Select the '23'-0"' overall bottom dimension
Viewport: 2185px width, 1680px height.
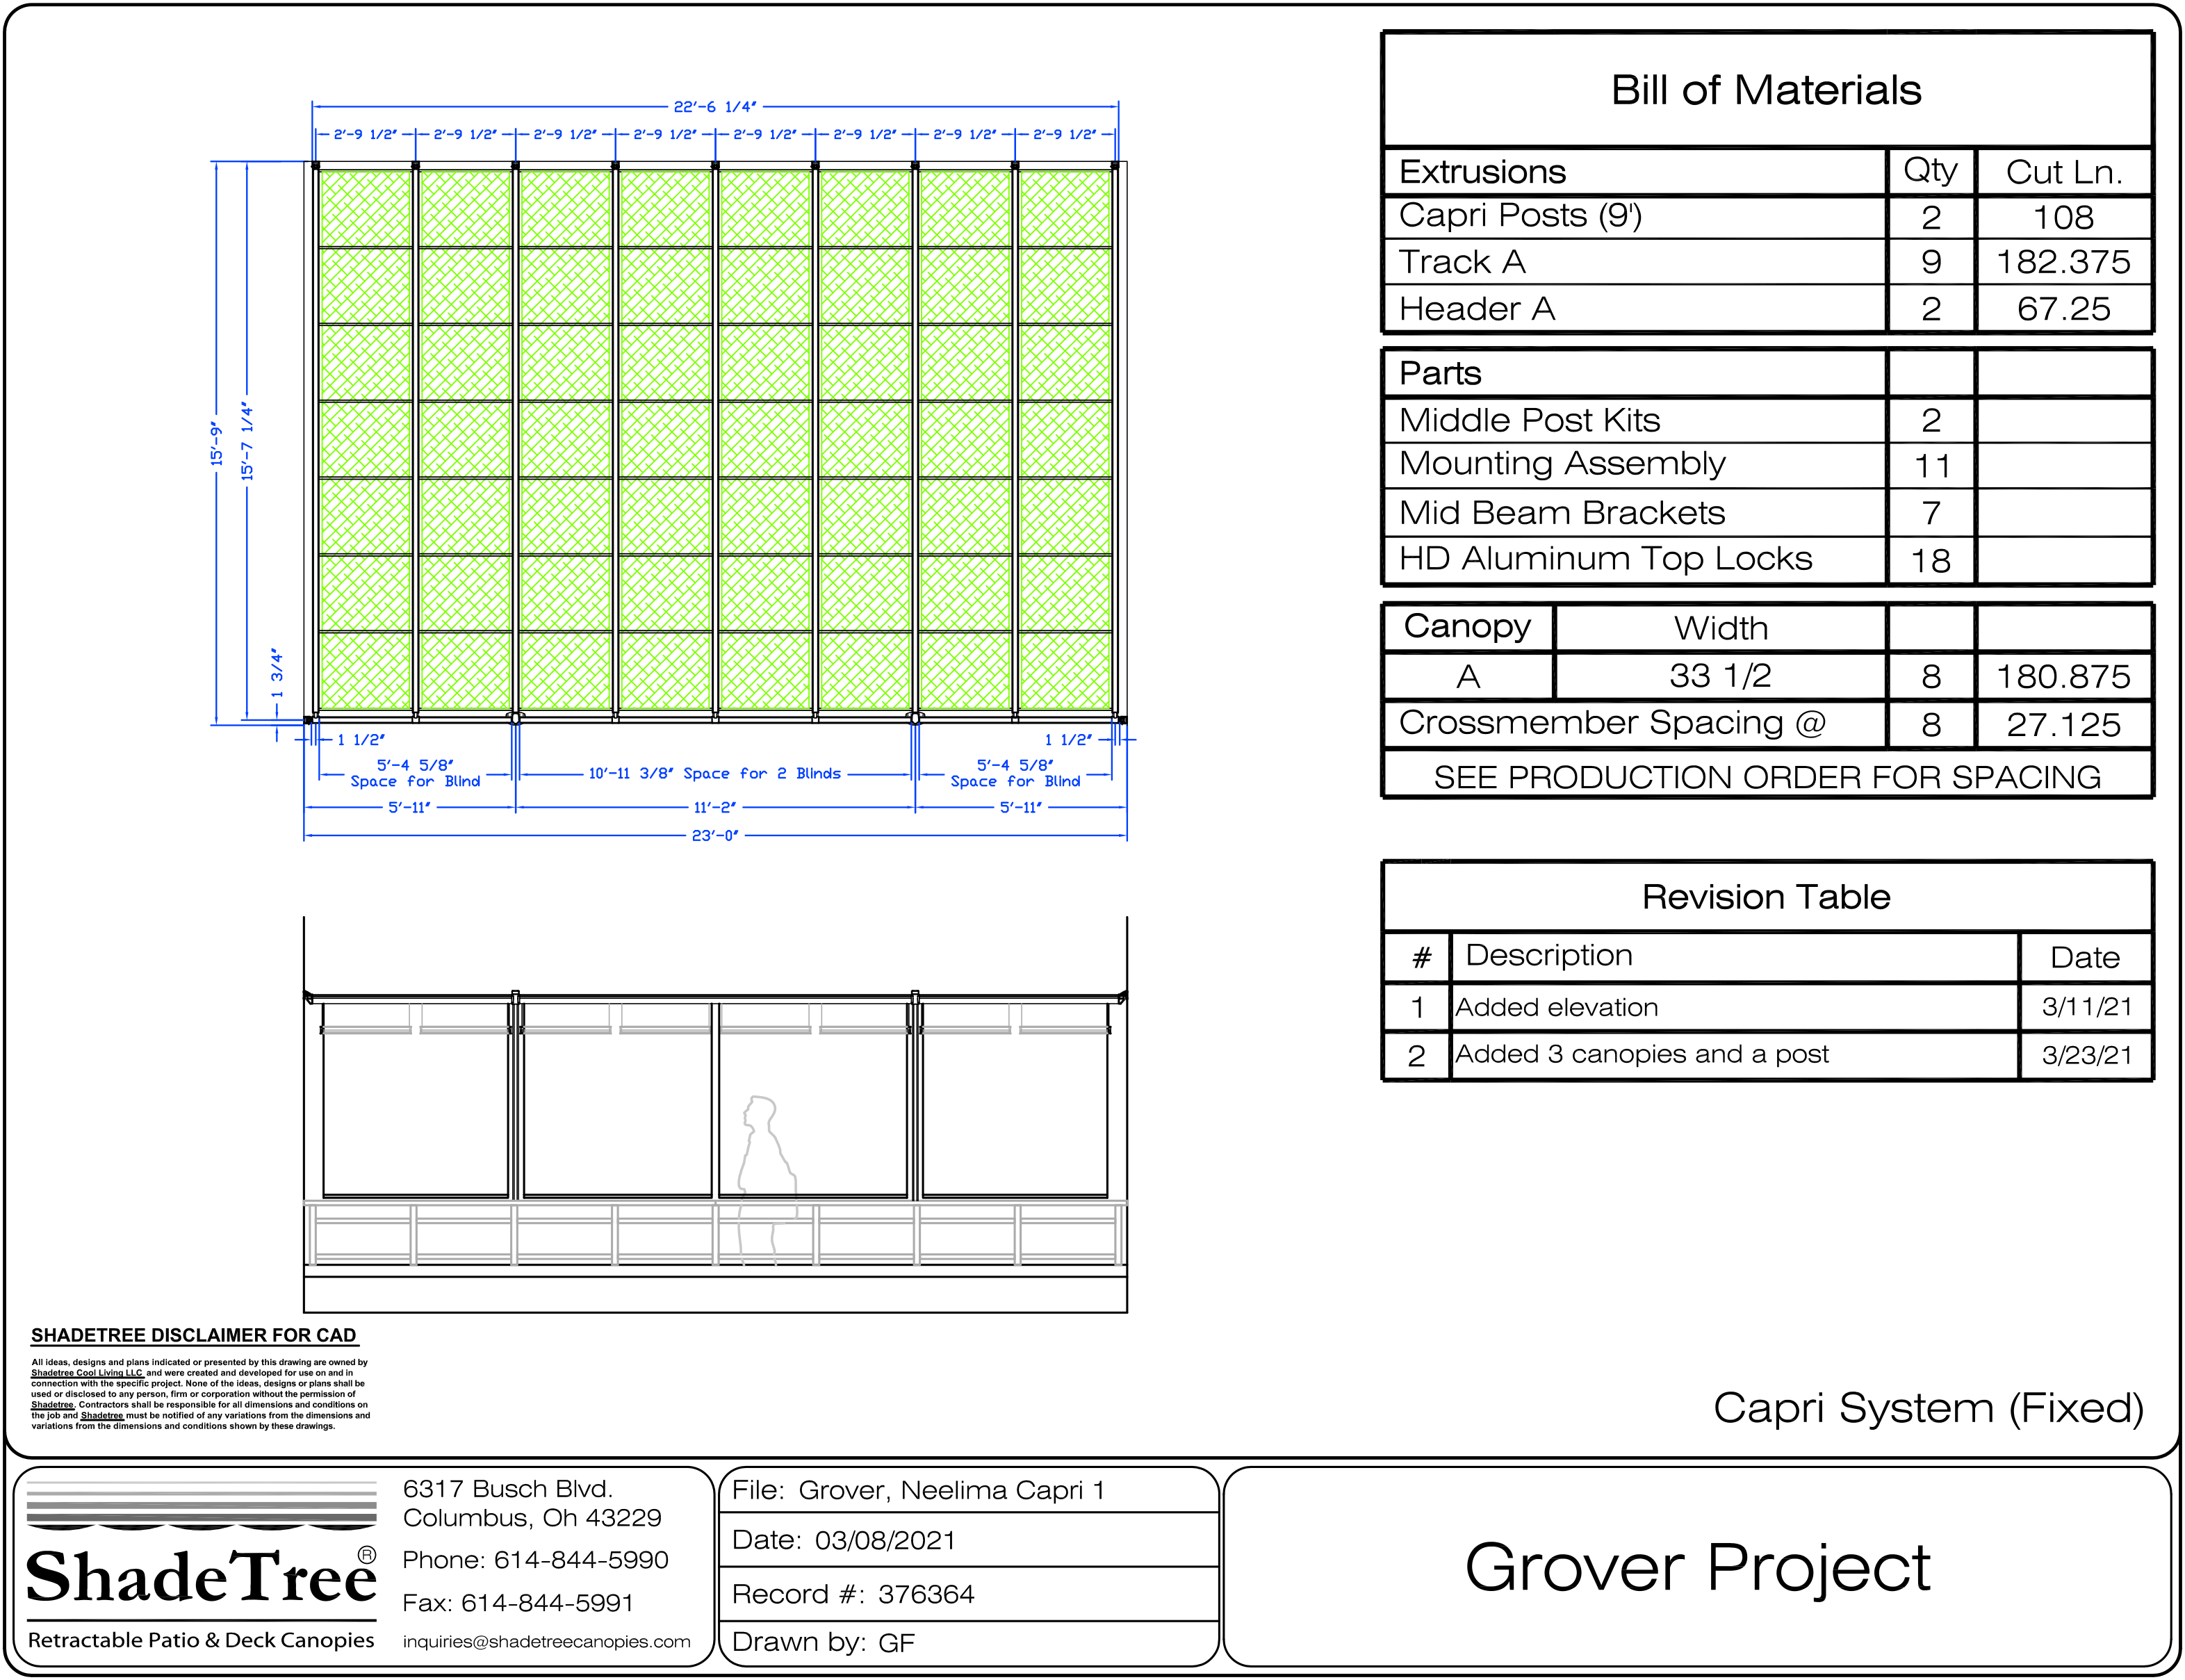click(715, 836)
